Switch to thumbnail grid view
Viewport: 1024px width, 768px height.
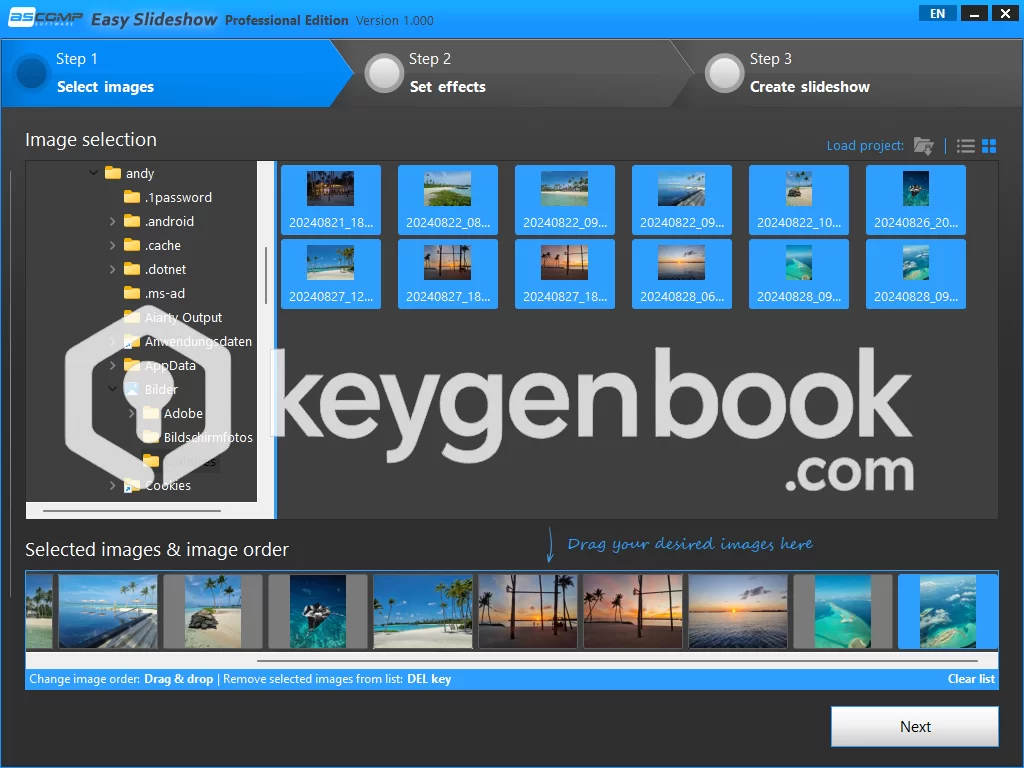(989, 146)
